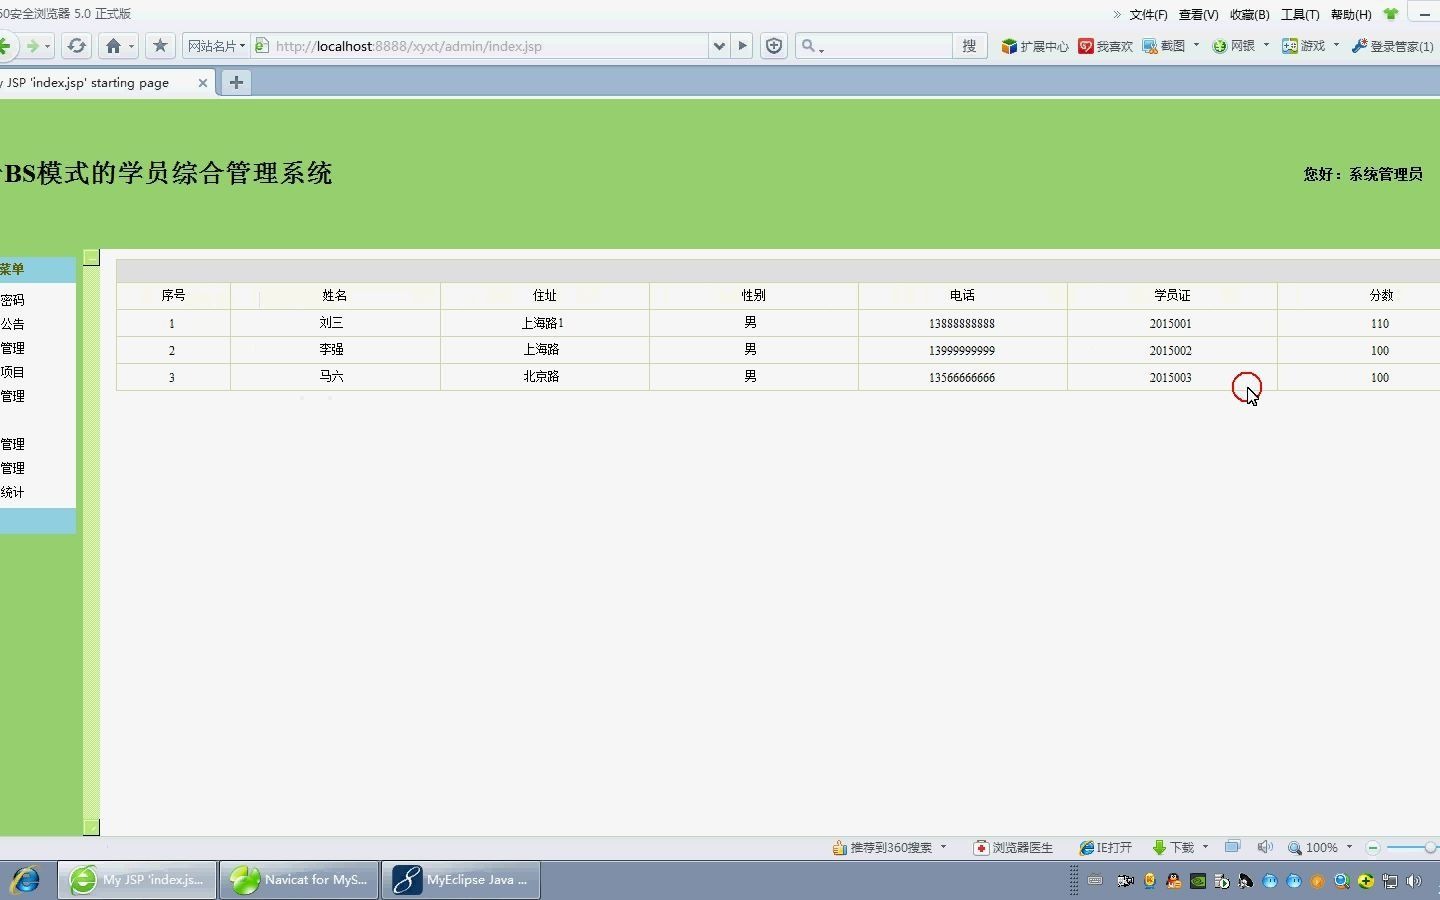Click the green shirt skin icon
The width and height of the screenshot is (1440, 900).
click(x=1391, y=14)
